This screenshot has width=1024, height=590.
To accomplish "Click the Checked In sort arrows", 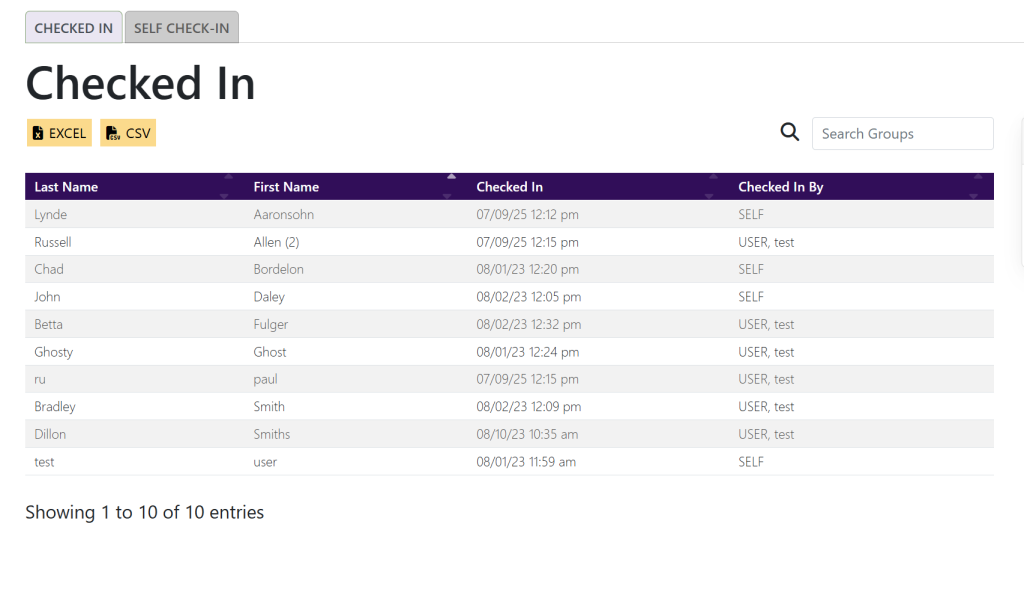I will pos(711,187).
